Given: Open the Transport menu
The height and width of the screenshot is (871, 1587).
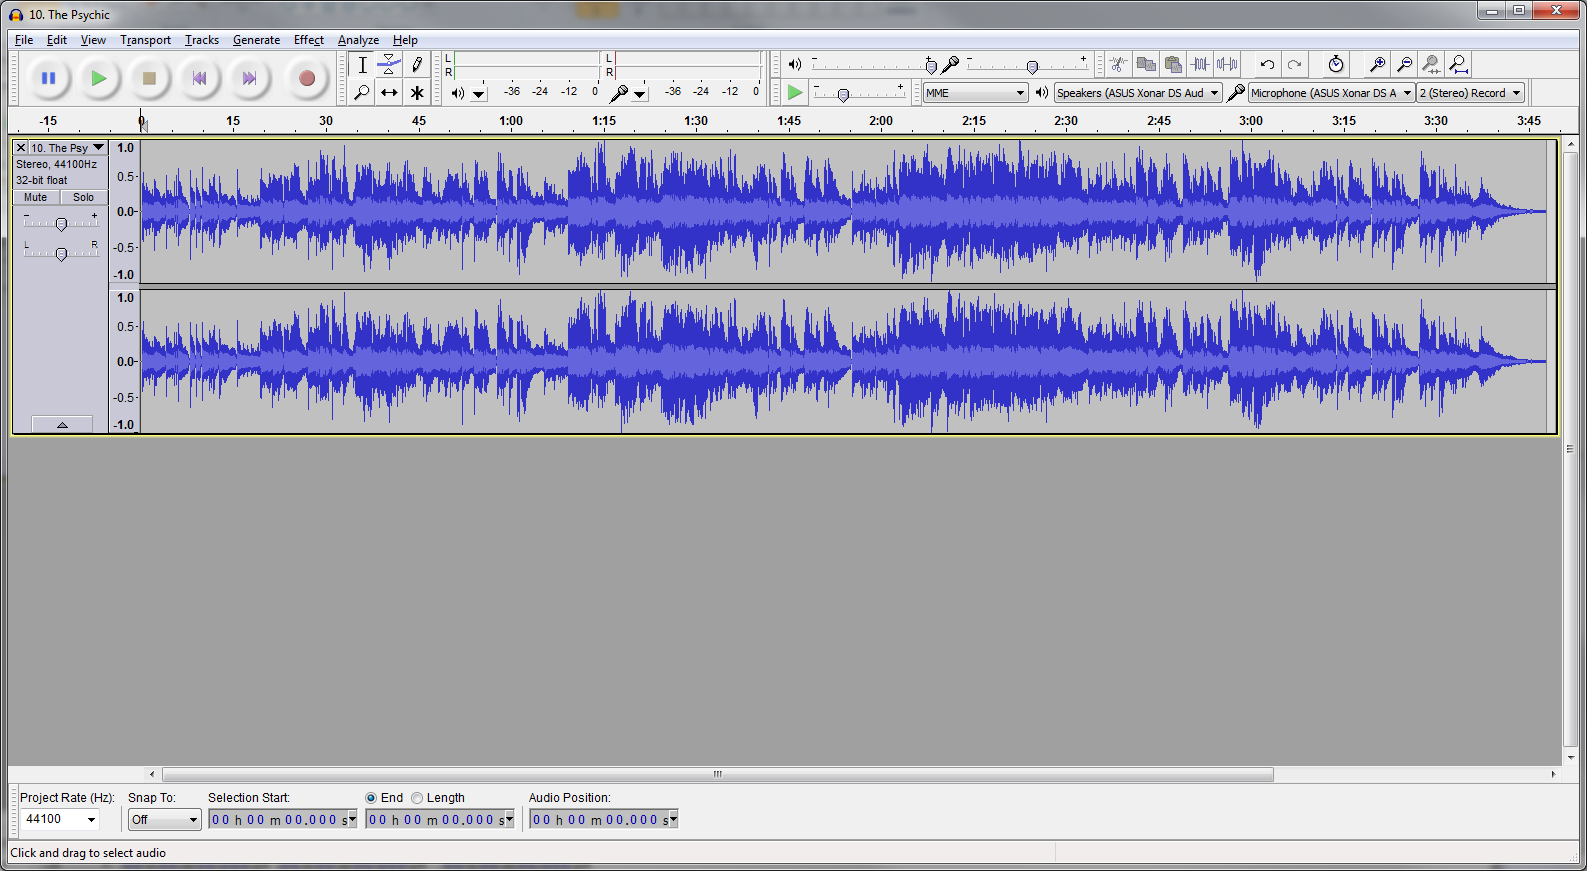Looking at the screenshot, I should coord(145,40).
